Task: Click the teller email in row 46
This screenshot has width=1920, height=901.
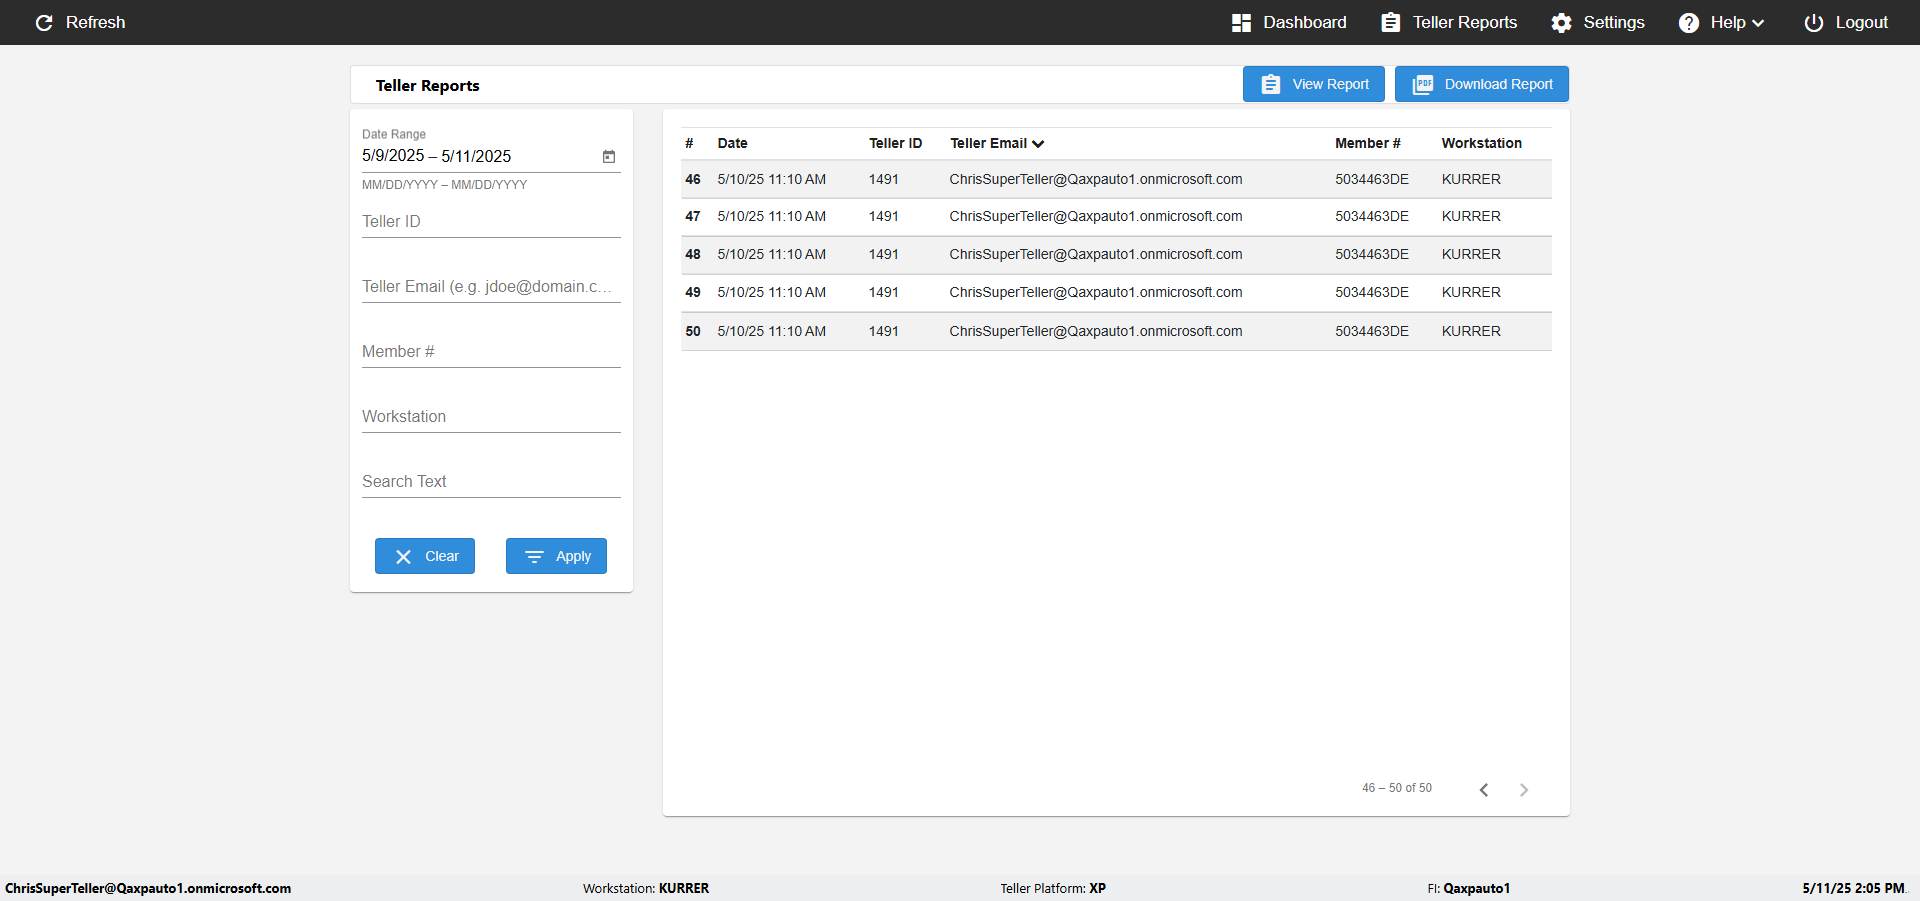Action: tap(1096, 179)
